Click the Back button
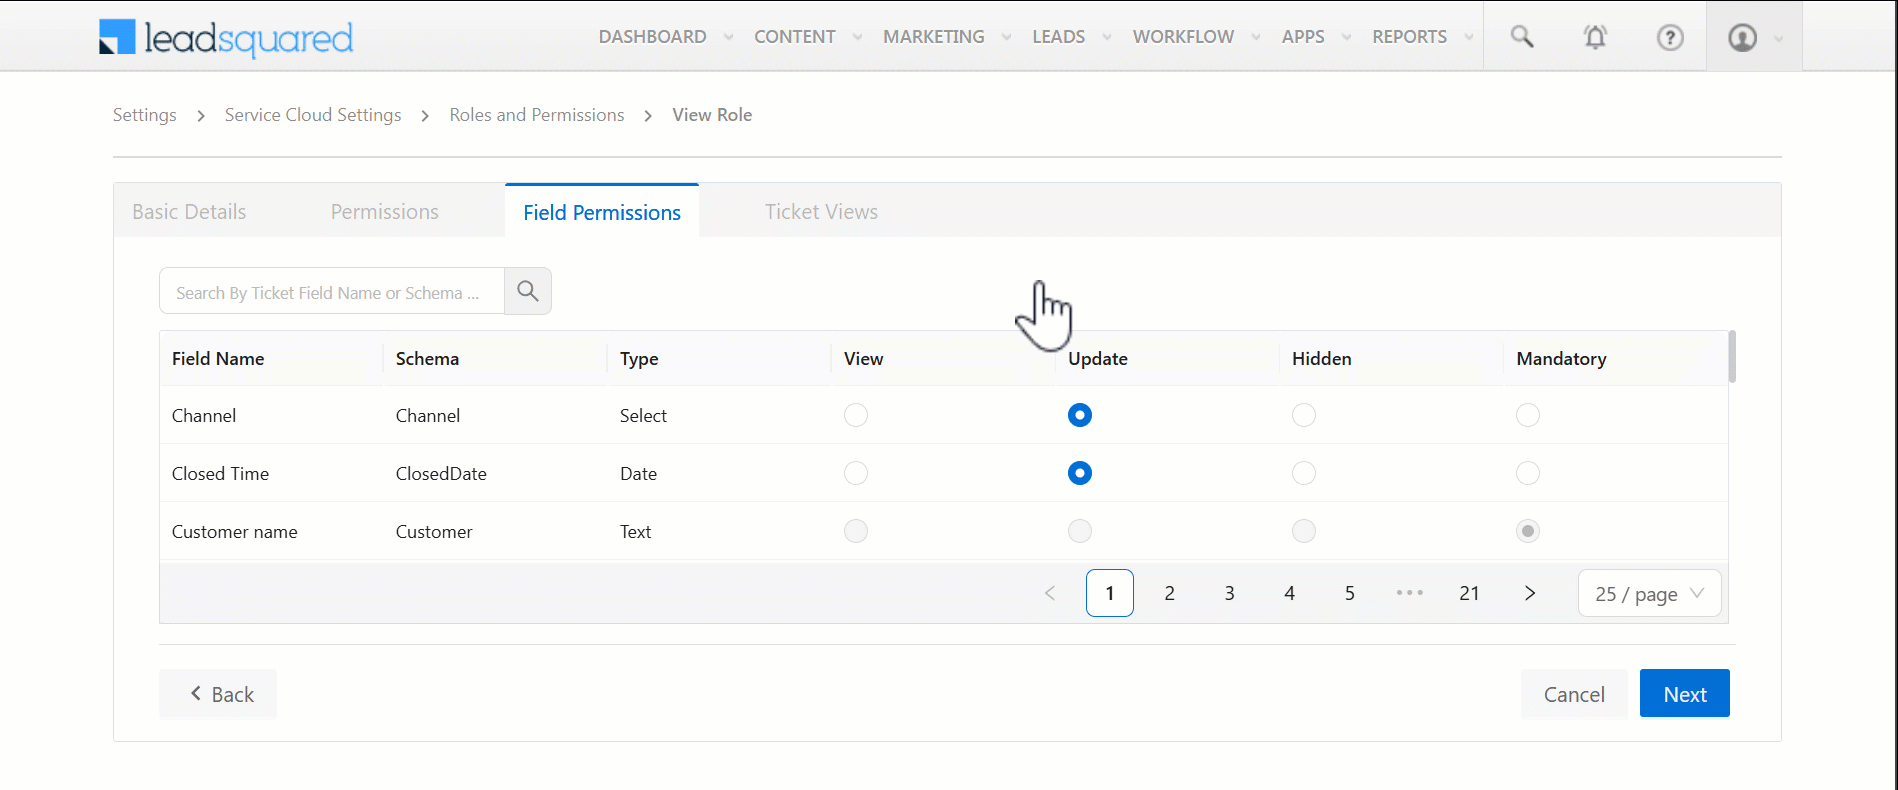Viewport: 1898px width, 790px height. tap(218, 693)
